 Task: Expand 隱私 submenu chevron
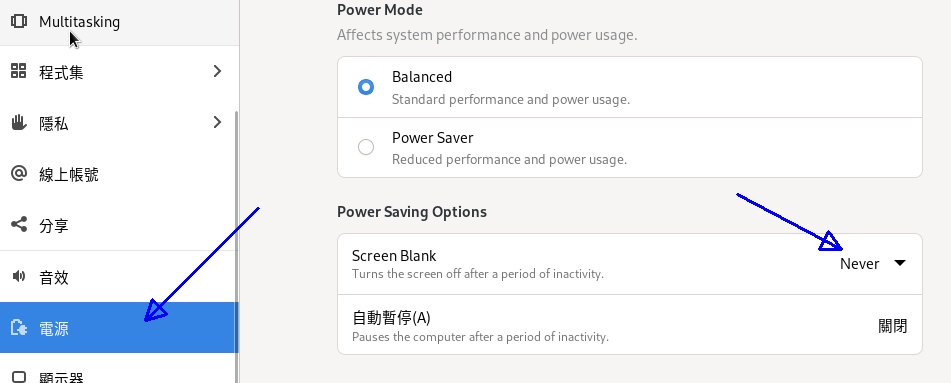(x=218, y=123)
